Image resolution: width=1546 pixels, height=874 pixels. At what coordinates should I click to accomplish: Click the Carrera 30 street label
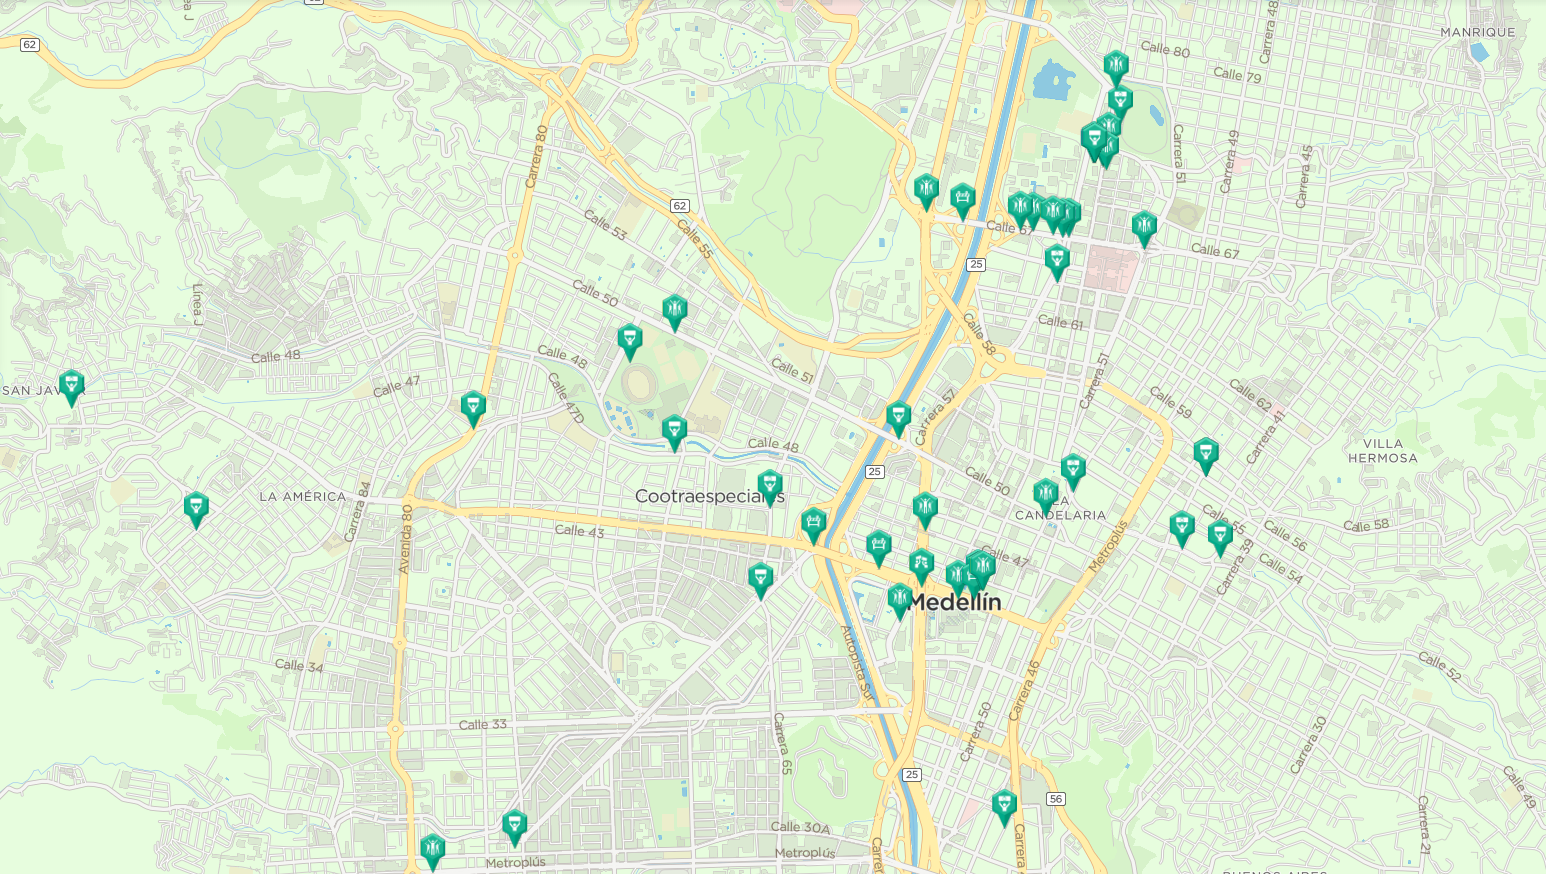pos(1309,745)
